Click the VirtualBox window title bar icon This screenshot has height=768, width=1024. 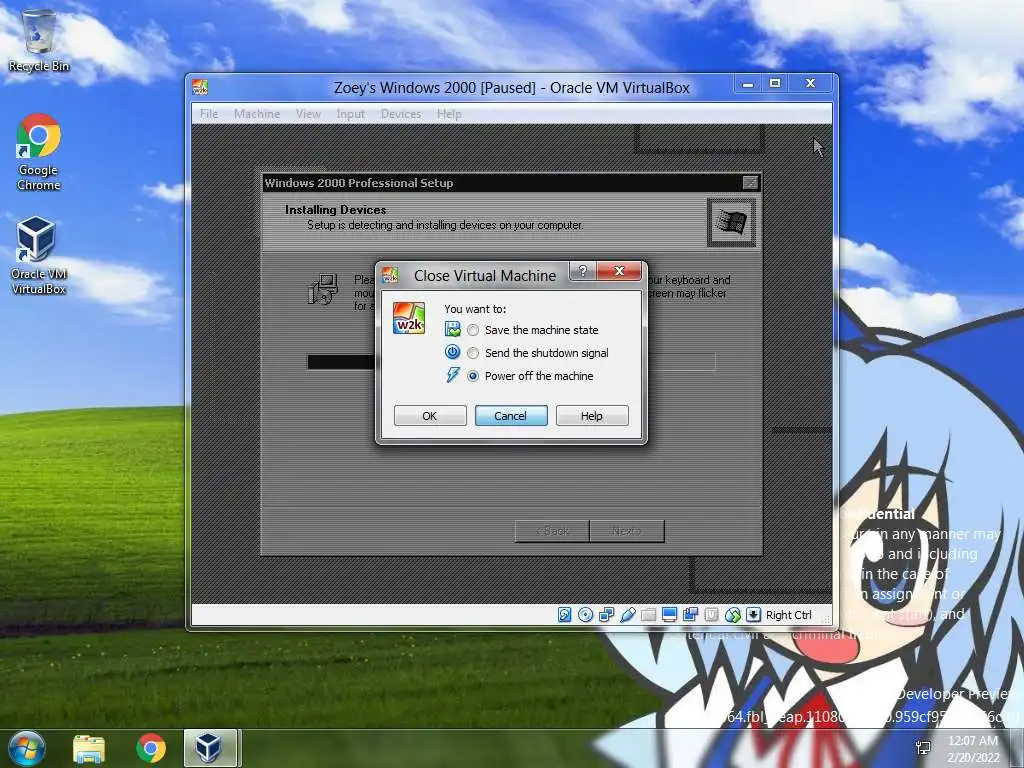click(x=200, y=87)
